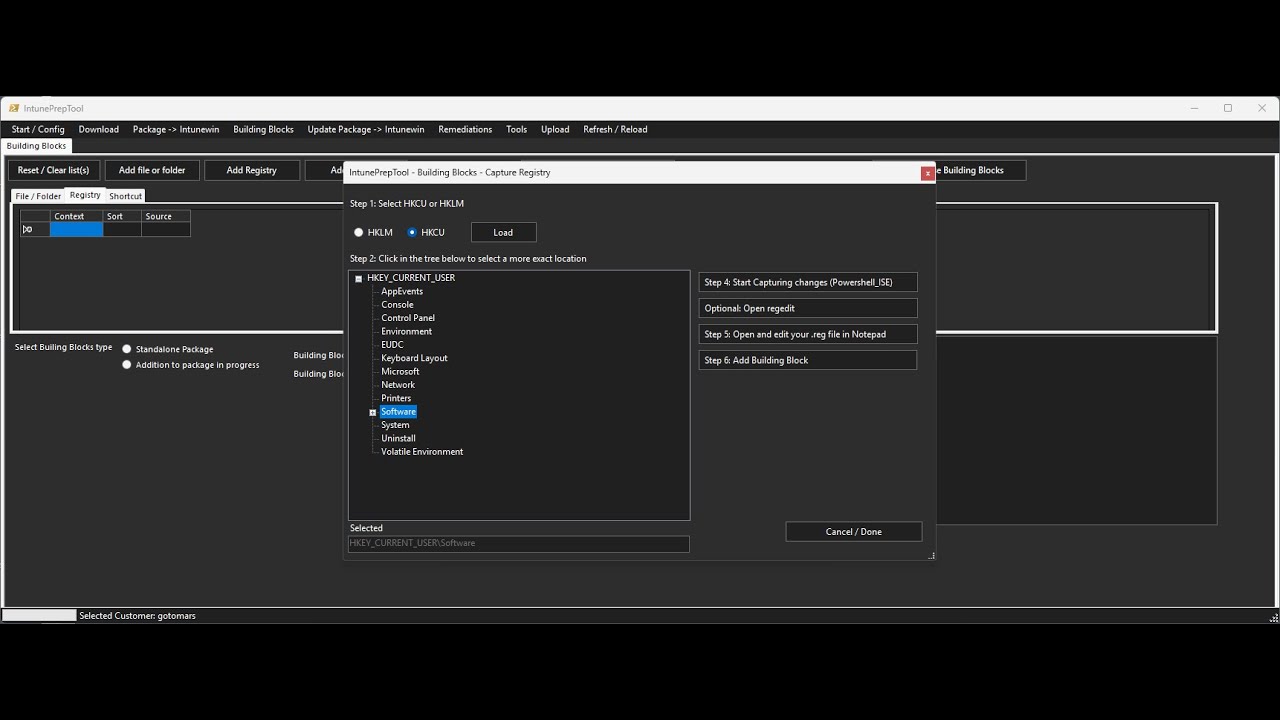Click the IntunePrepTool icon in the title bar
1280x720 pixels.
[14, 108]
